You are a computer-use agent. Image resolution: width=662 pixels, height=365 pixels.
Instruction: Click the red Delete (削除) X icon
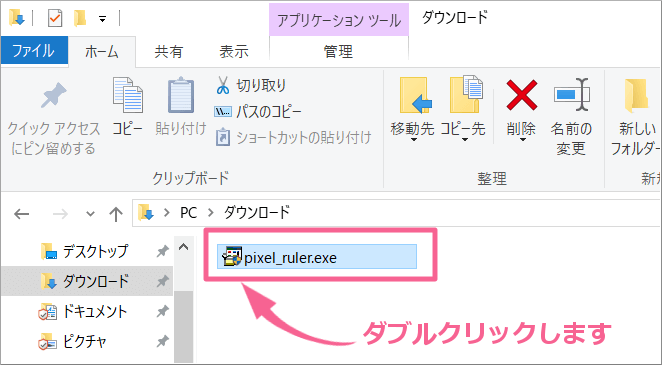[522, 96]
